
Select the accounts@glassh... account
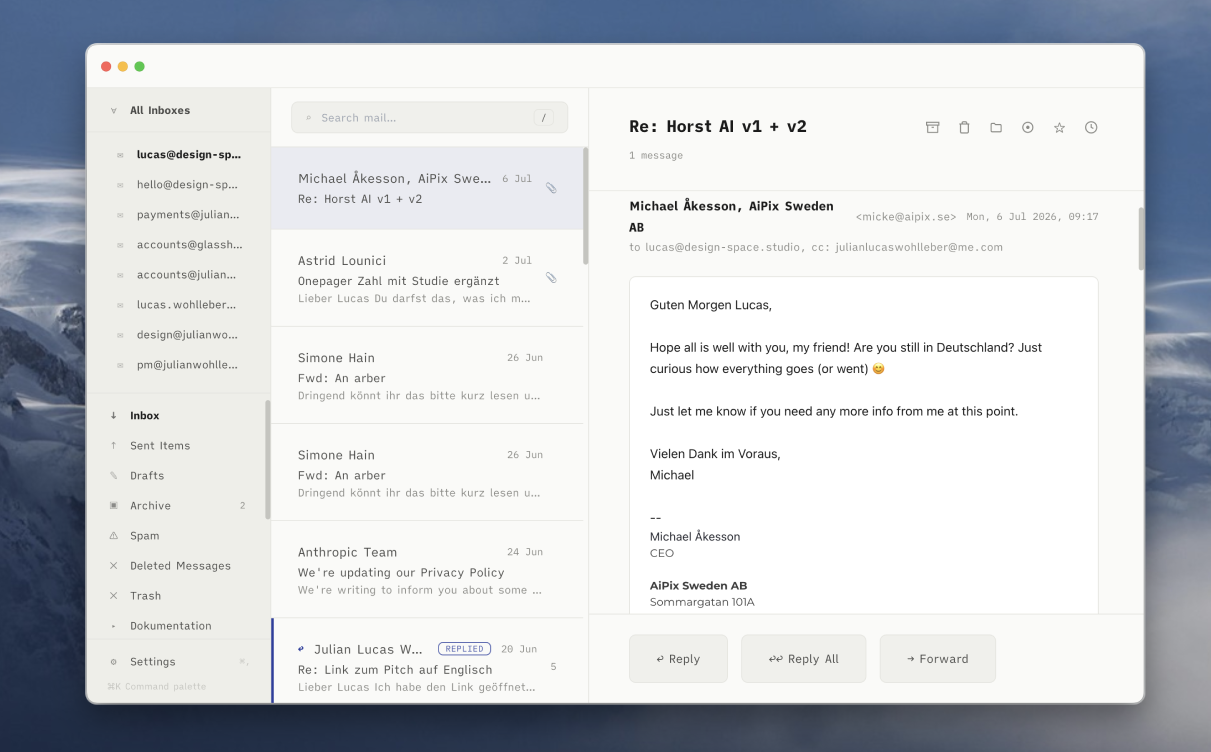tap(178, 245)
